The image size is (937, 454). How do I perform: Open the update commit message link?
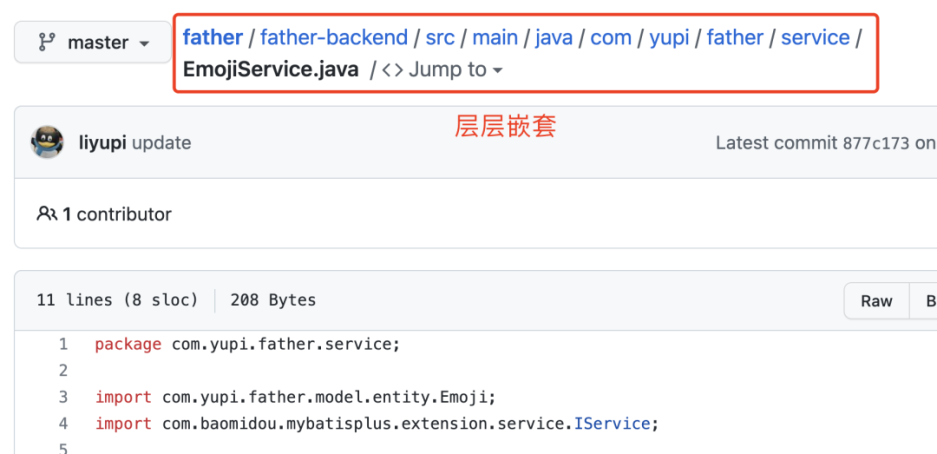pos(161,143)
